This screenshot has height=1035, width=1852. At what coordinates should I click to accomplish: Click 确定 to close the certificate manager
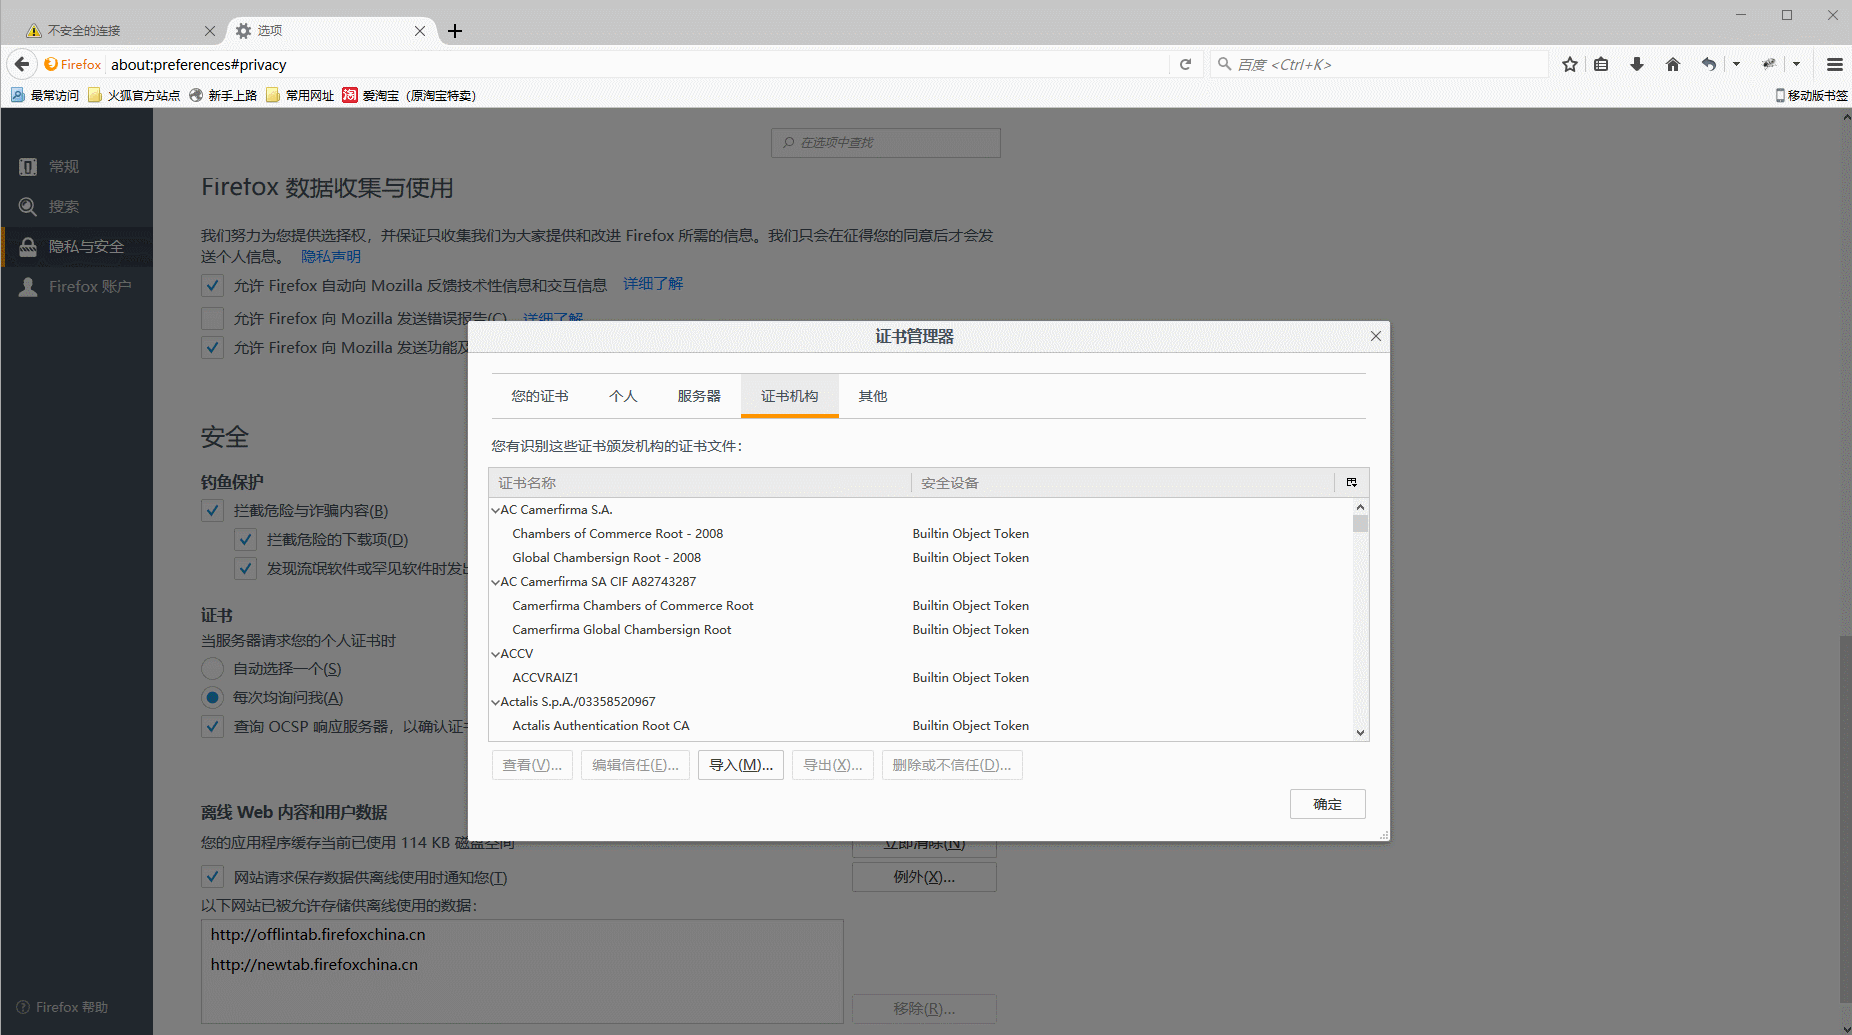[1327, 804]
